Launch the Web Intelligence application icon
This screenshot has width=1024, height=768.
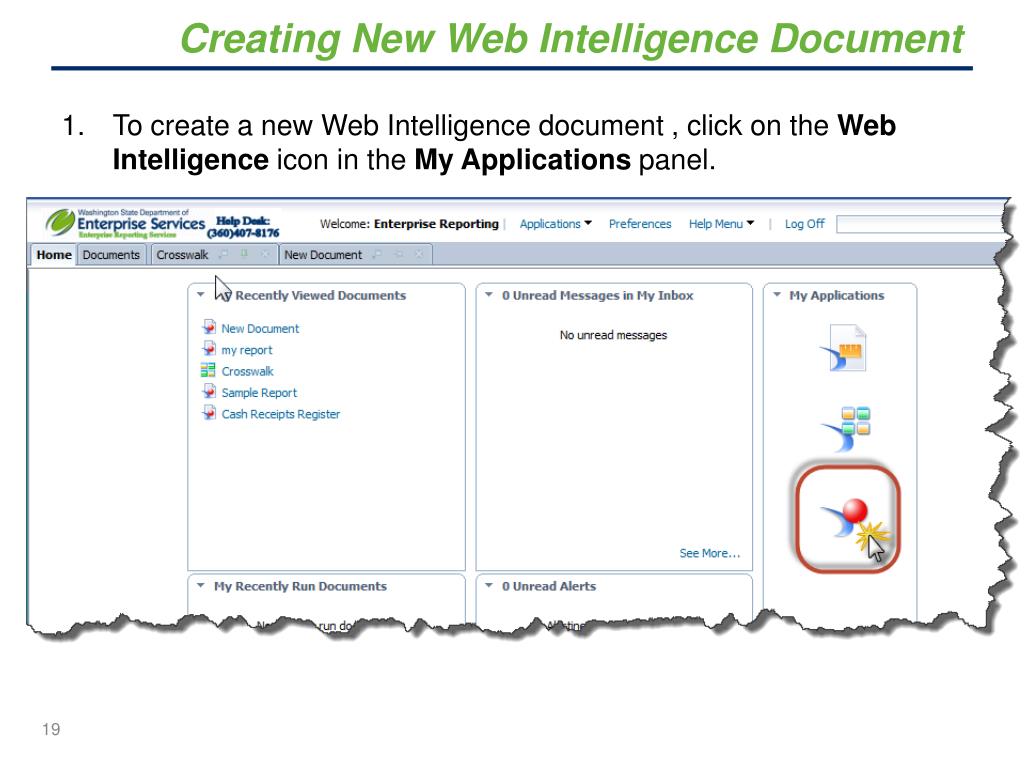[847, 519]
